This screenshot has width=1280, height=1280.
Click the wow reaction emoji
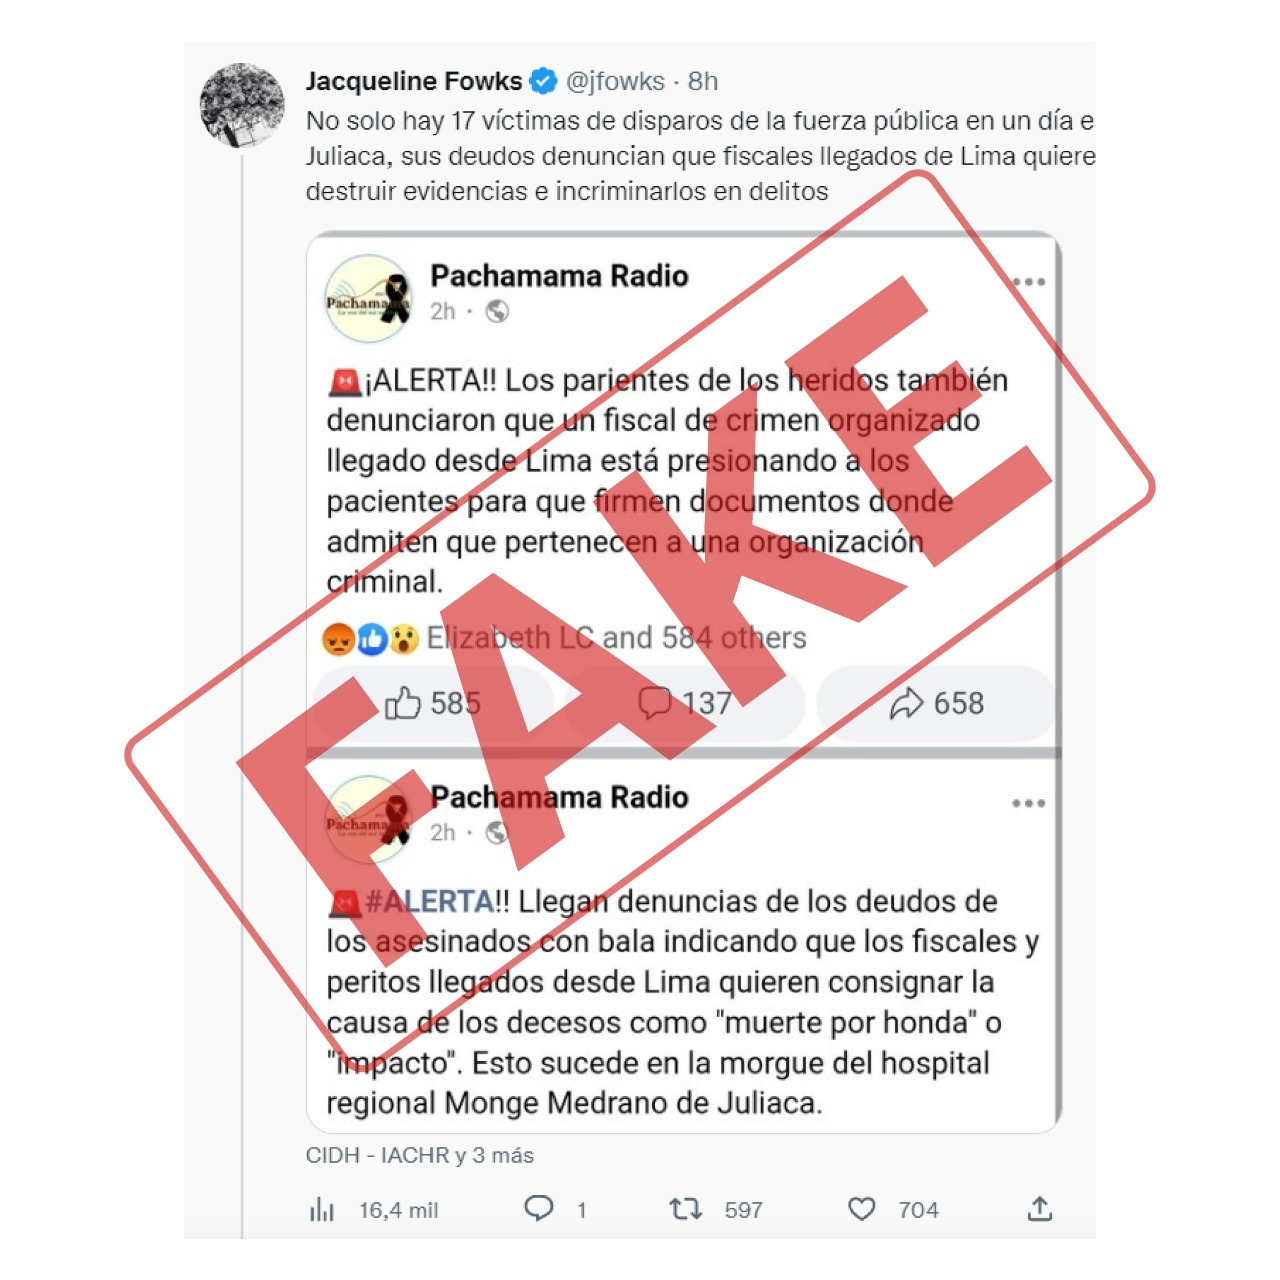pos(403,639)
